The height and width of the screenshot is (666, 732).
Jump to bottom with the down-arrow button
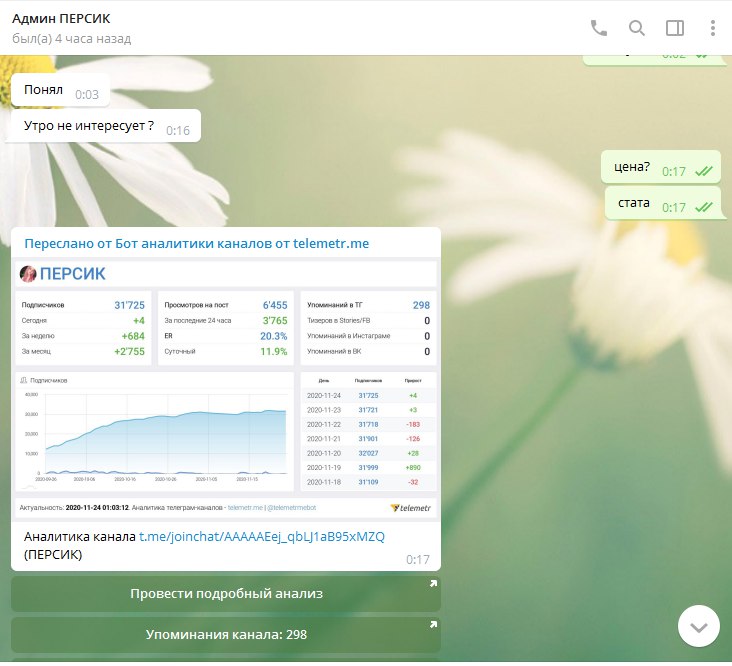point(698,626)
